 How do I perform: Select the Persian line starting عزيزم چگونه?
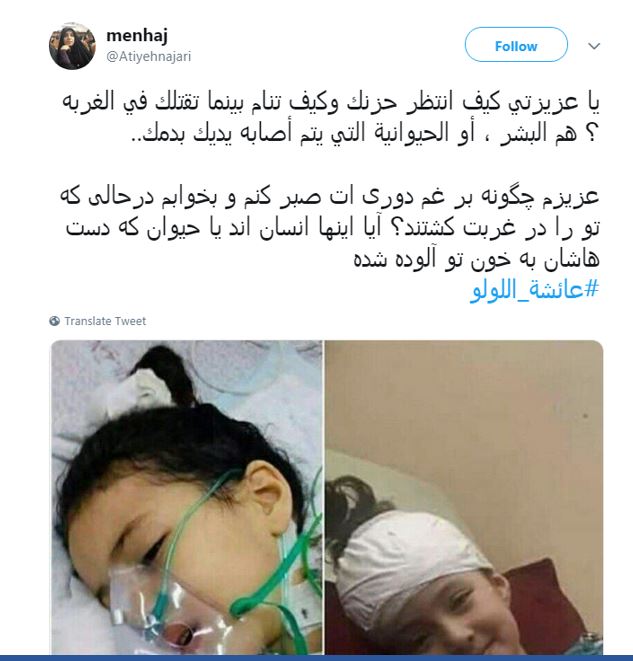coord(330,197)
